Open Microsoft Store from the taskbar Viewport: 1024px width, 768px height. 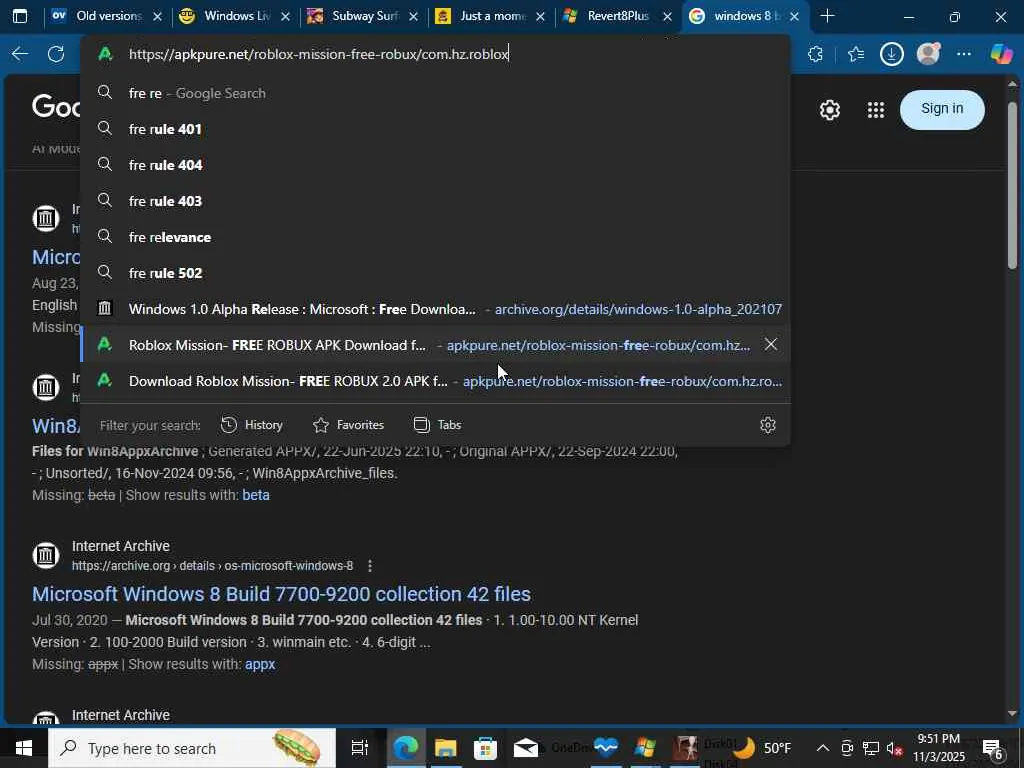[x=485, y=748]
